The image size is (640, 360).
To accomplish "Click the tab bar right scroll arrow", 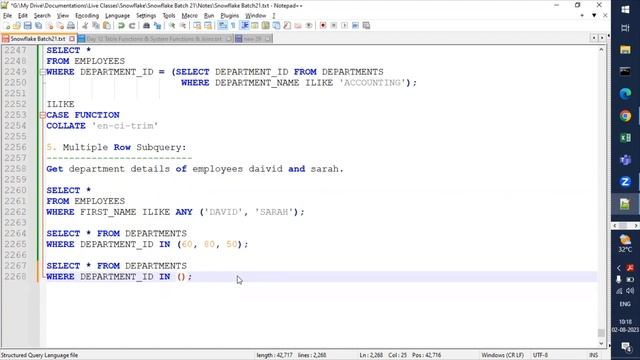I will [602, 38].
